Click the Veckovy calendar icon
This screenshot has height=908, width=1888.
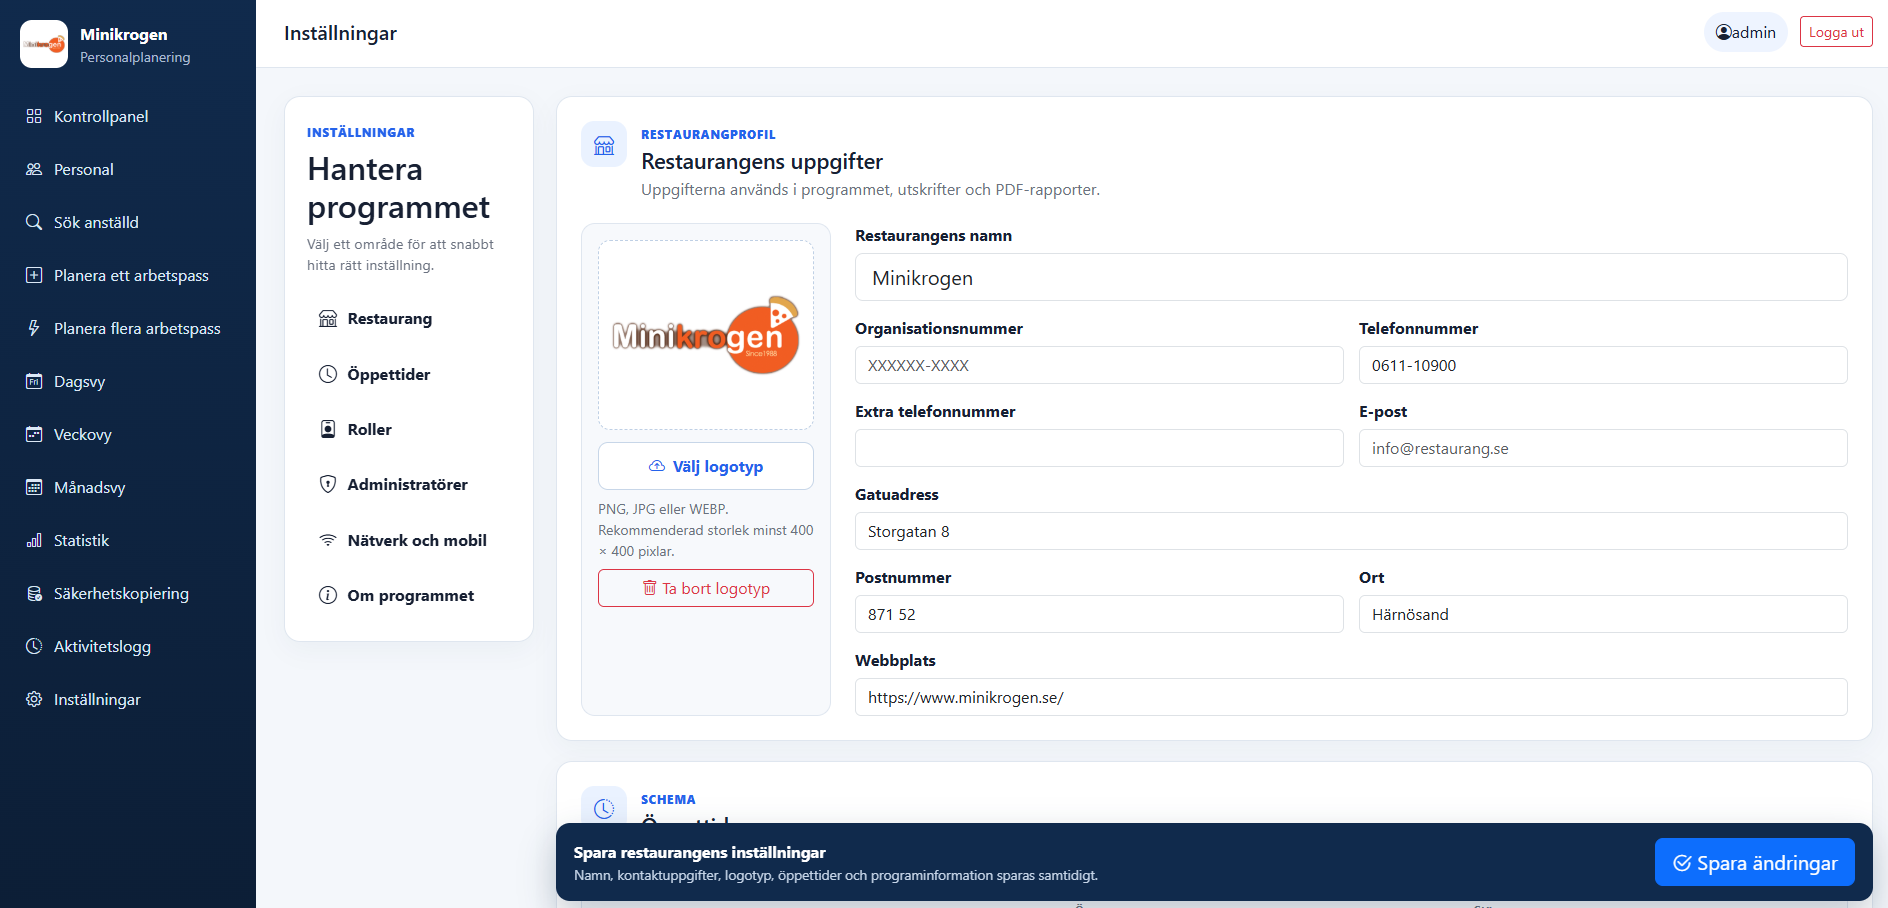point(34,434)
